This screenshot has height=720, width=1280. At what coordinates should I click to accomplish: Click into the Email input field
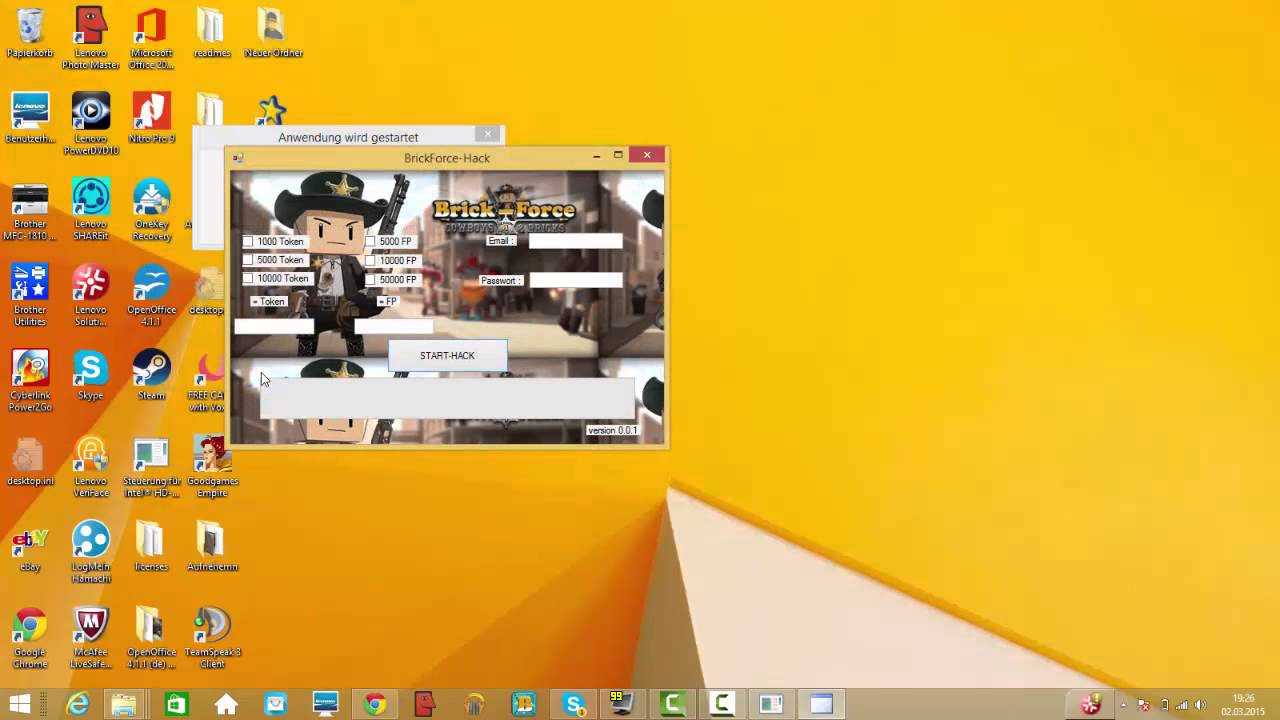point(575,241)
